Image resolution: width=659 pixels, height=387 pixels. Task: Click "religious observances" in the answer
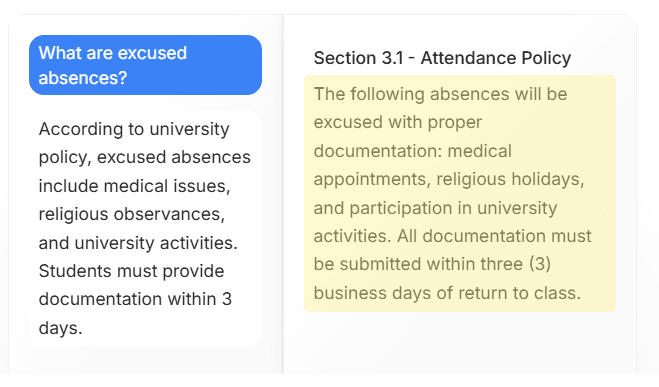[132, 214]
